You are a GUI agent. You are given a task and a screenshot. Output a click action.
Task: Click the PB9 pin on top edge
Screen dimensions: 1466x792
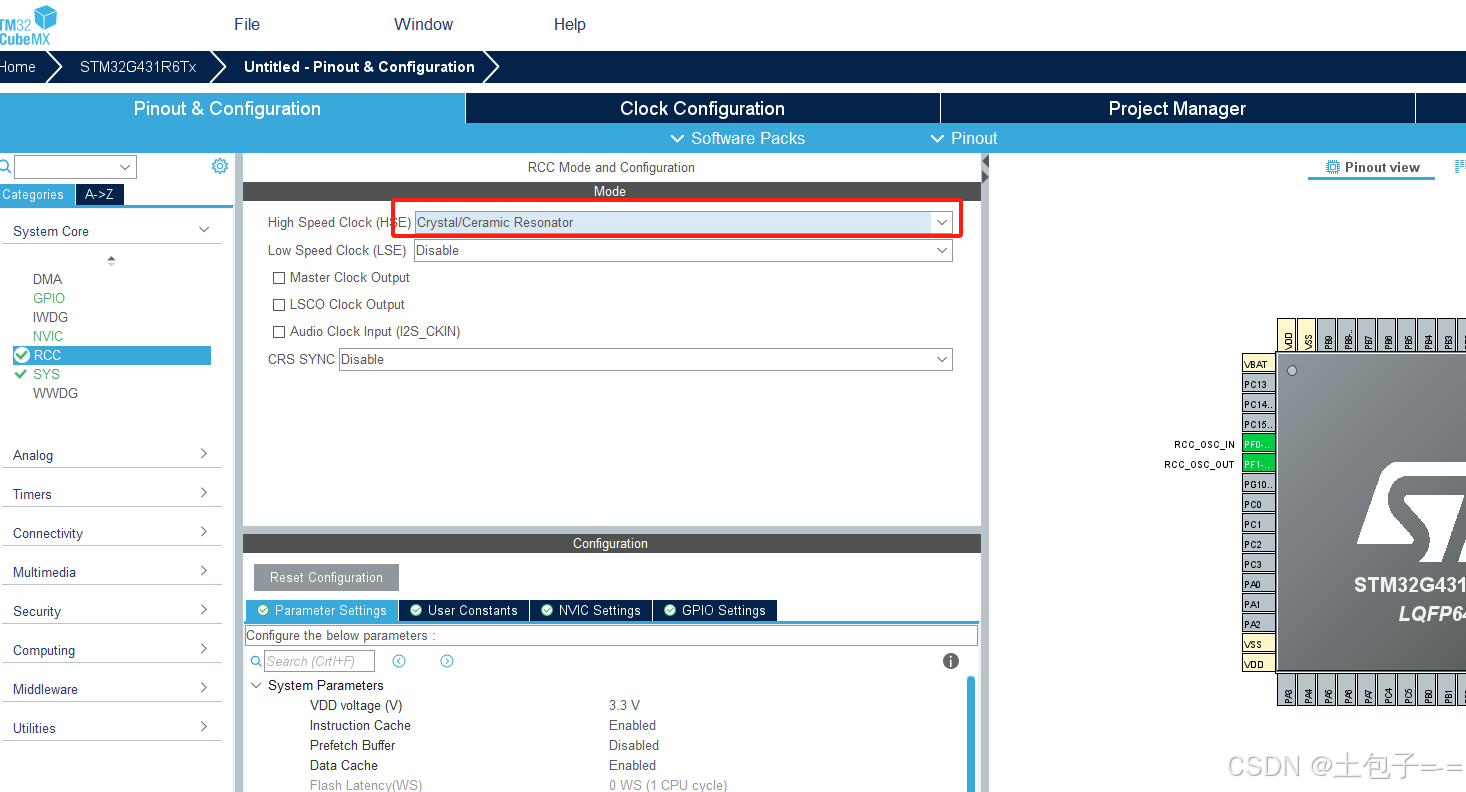point(1327,335)
